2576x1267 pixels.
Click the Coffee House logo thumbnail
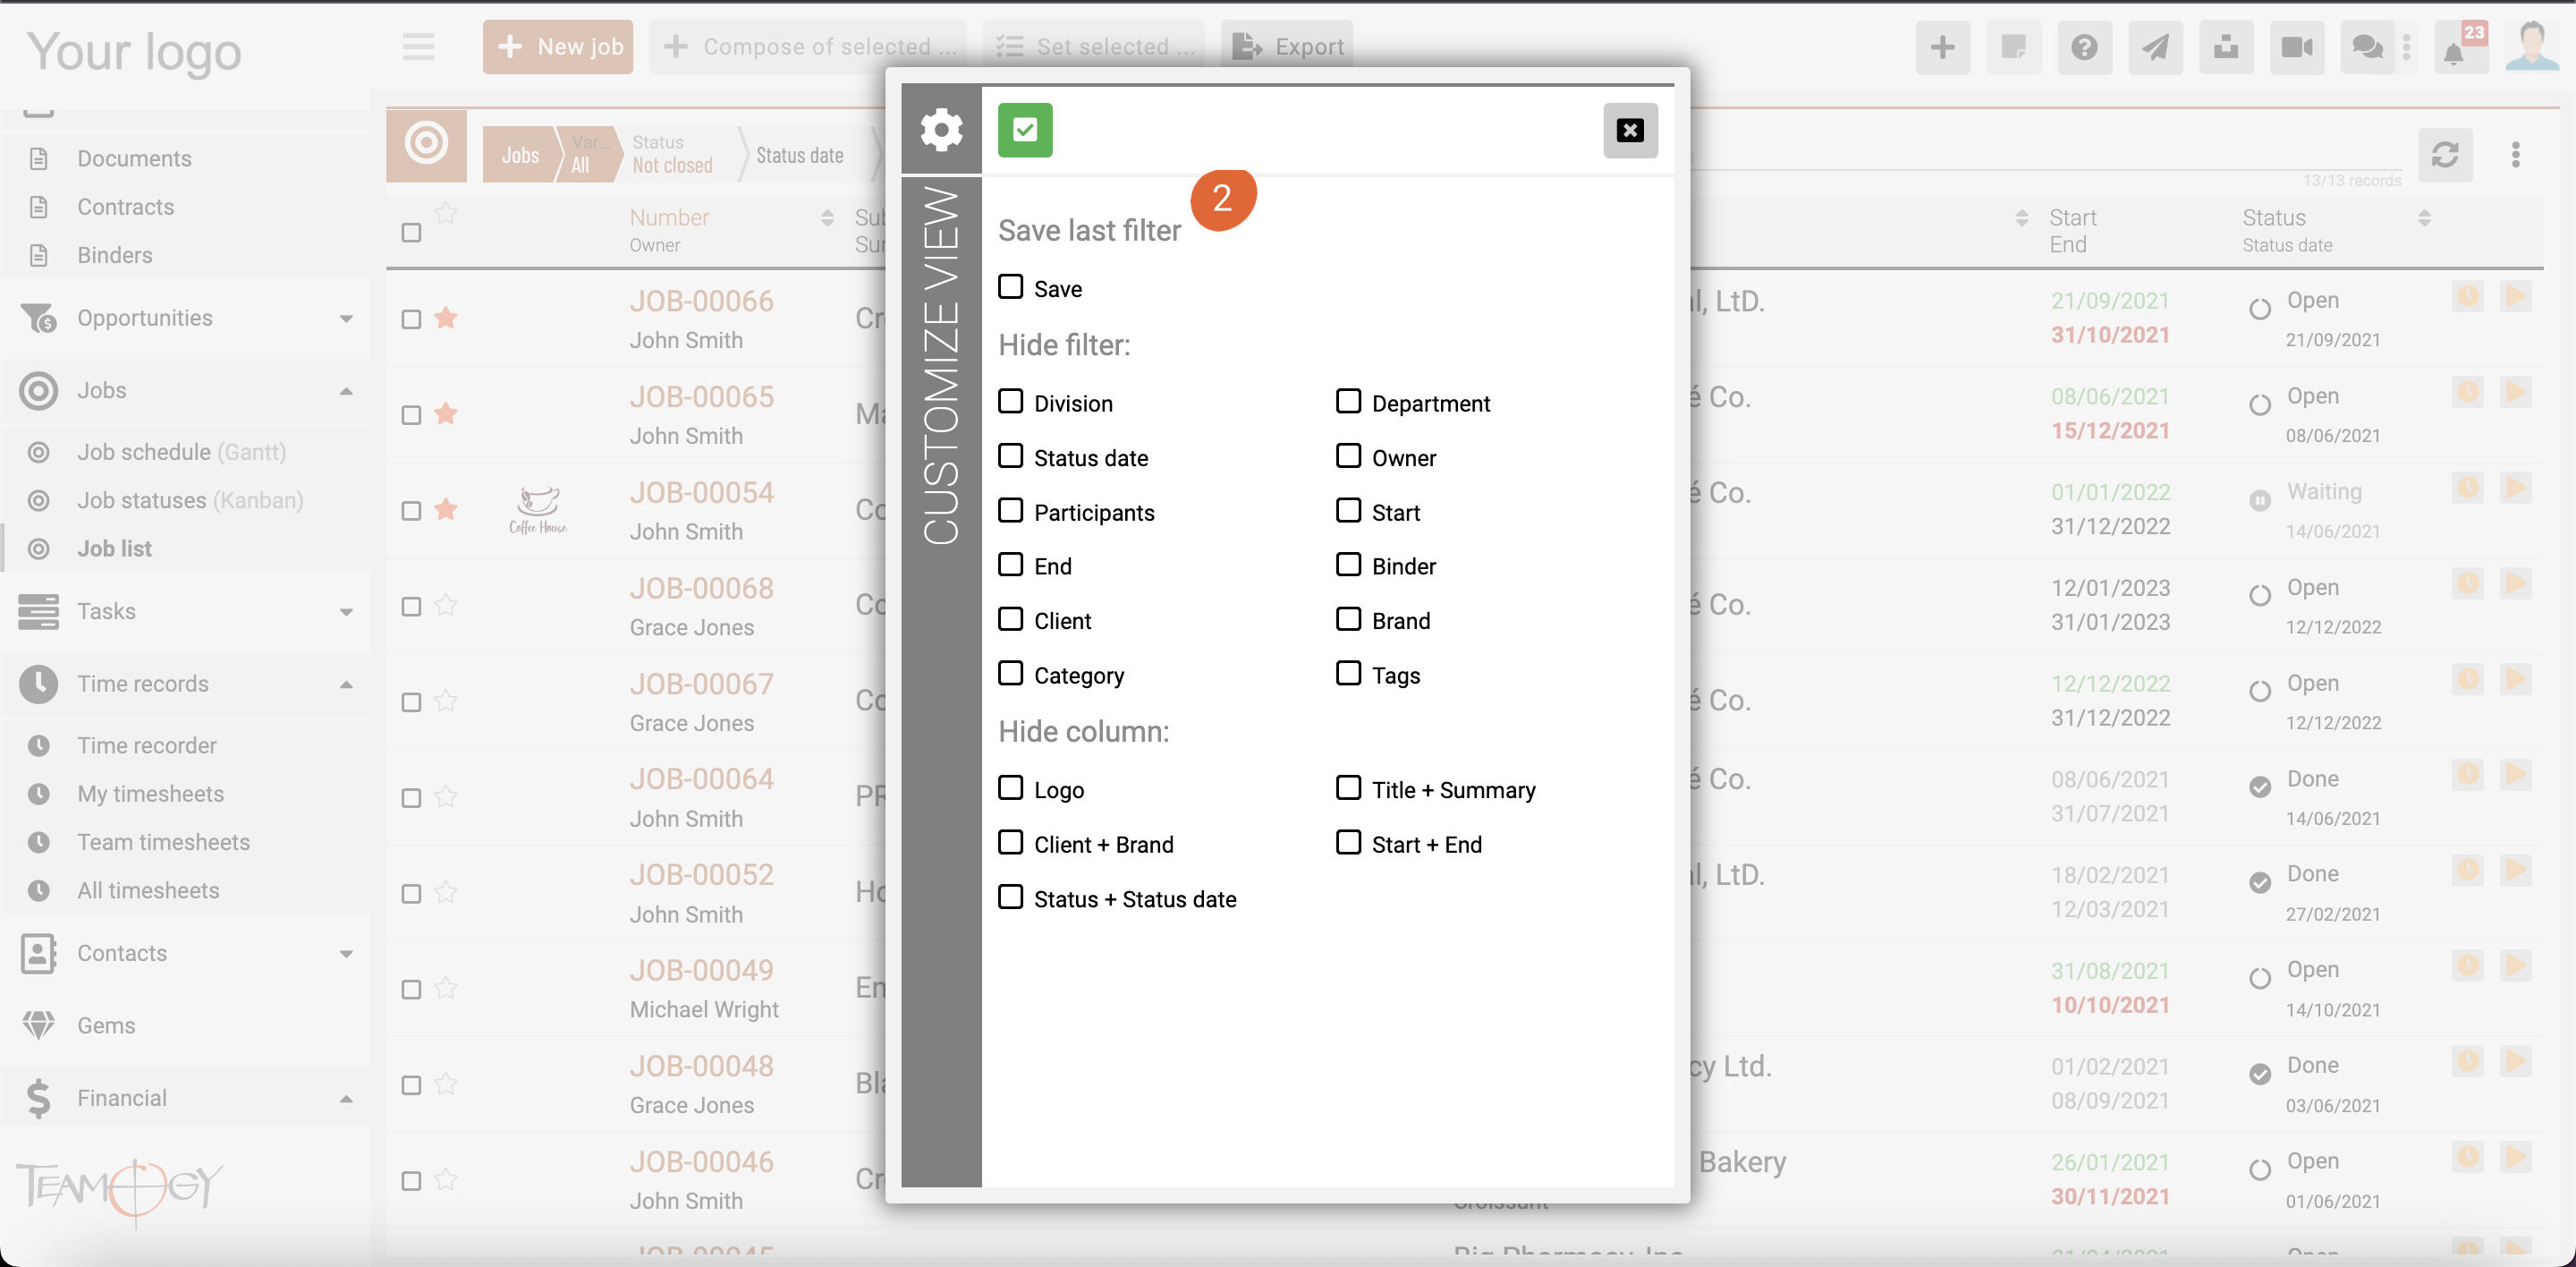tap(538, 510)
